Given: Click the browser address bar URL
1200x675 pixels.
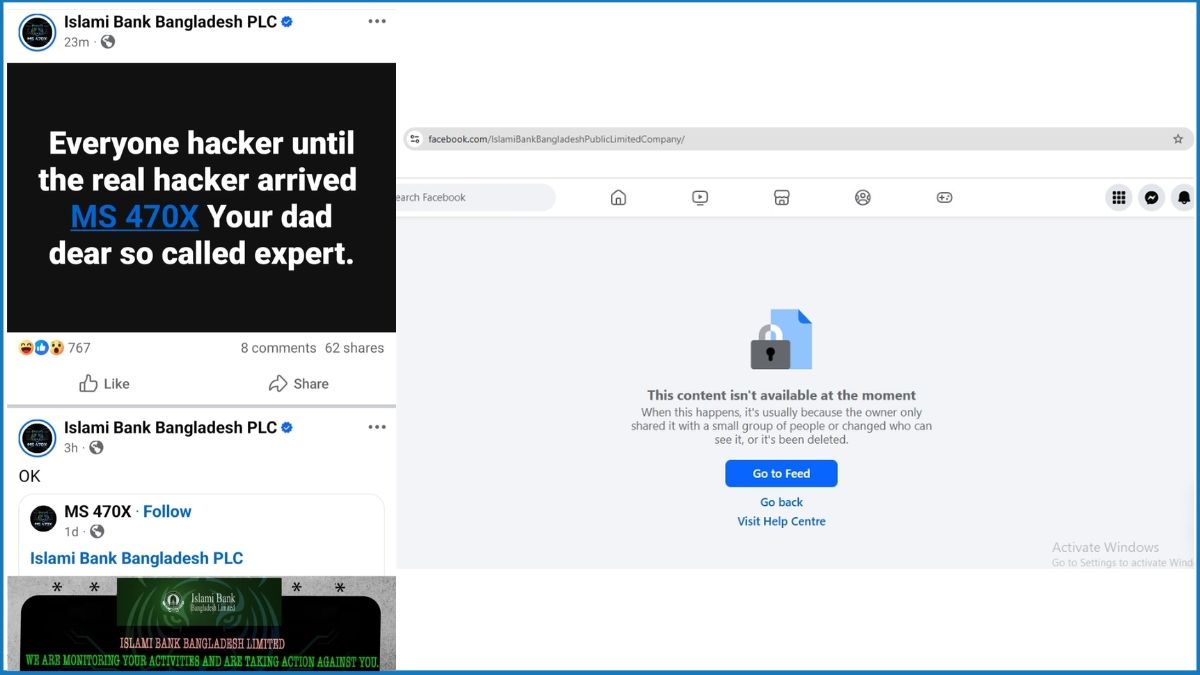Looking at the screenshot, I should click(556, 139).
